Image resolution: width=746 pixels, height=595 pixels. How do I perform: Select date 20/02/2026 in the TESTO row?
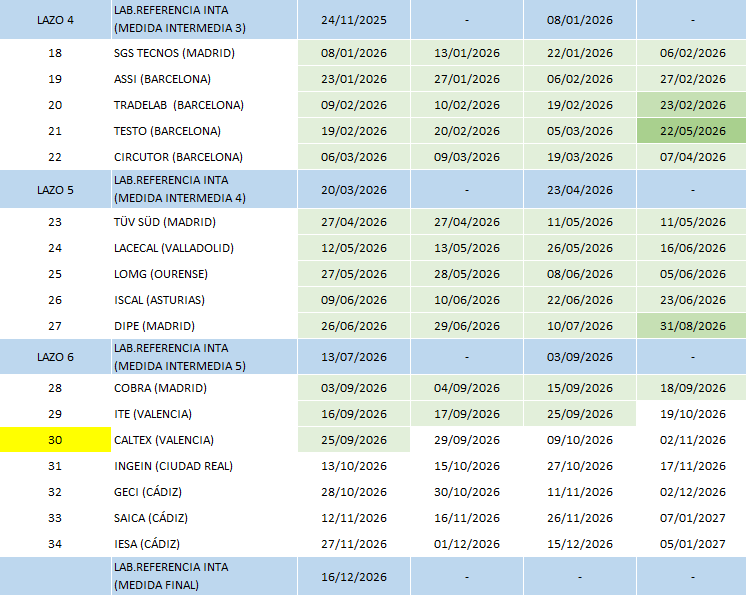[467, 131]
